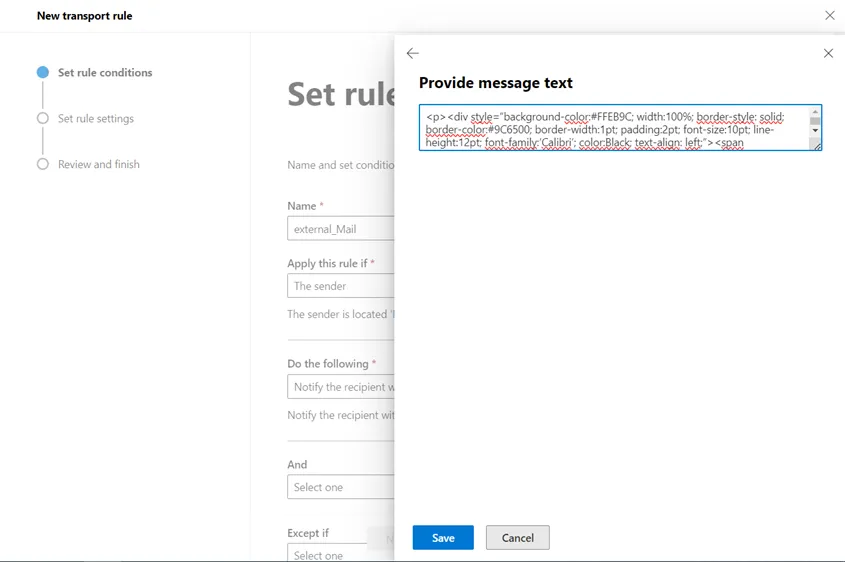The width and height of the screenshot is (845, 562).
Task: Click the message text box scroll up arrow
Action: pyautogui.click(x=815, y=112)
